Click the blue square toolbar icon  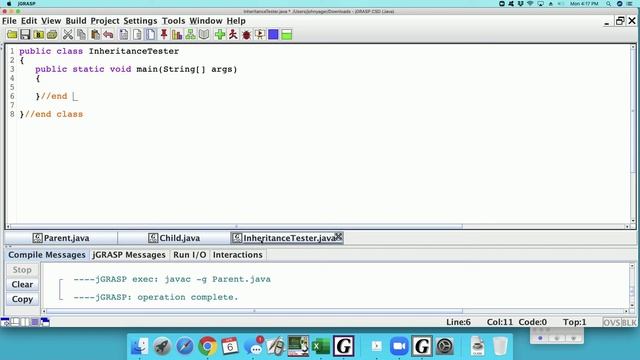click(x=273, y=35)
